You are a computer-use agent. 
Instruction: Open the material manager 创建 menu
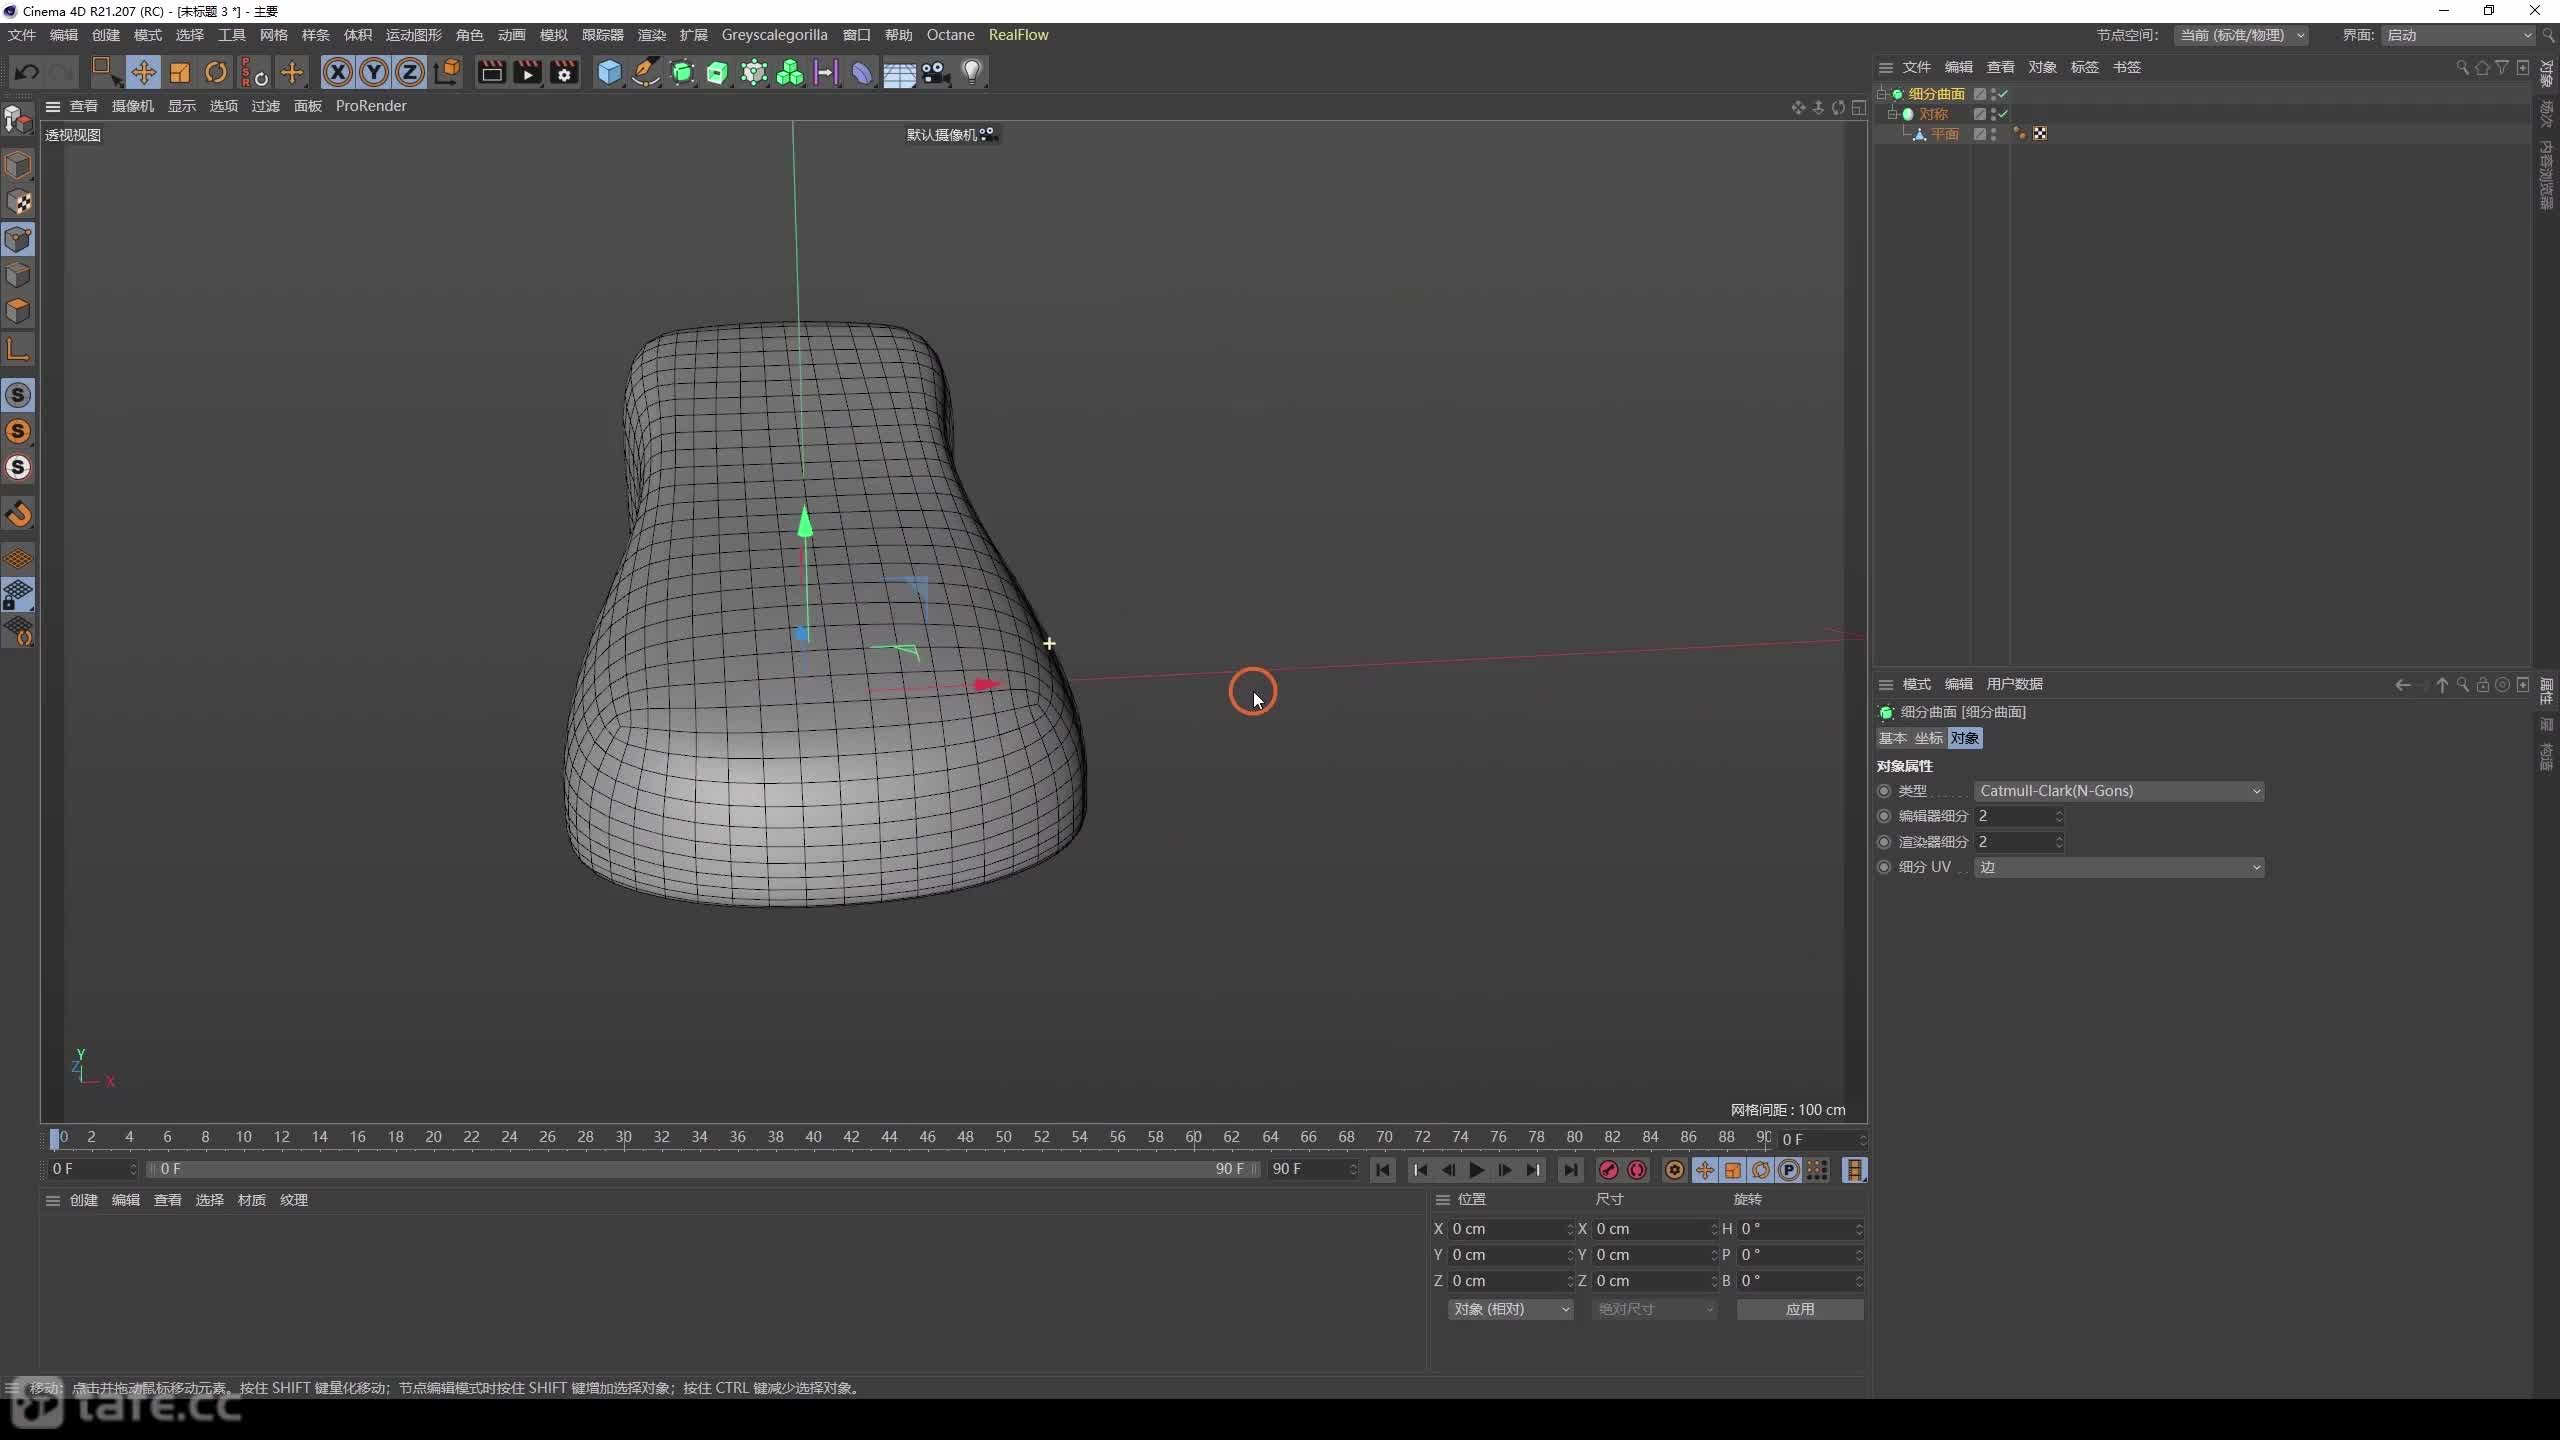point(84,1200)
